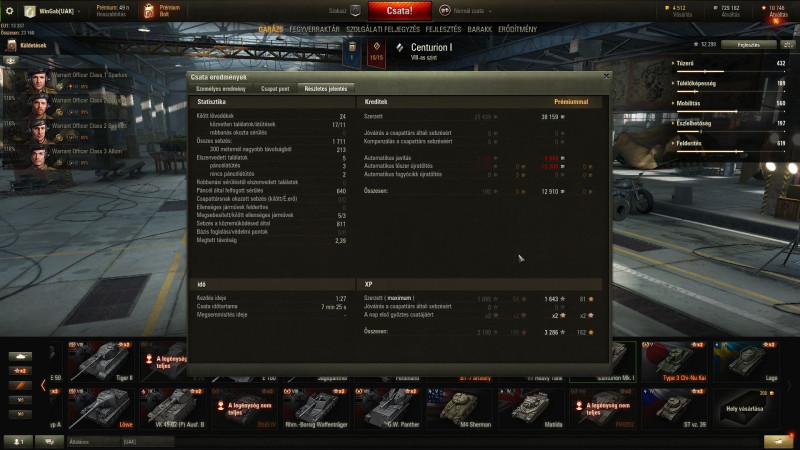Click the Prémium Bolt shop icon
The width and height of the screenshot is (800, 450).
(148, 11)
